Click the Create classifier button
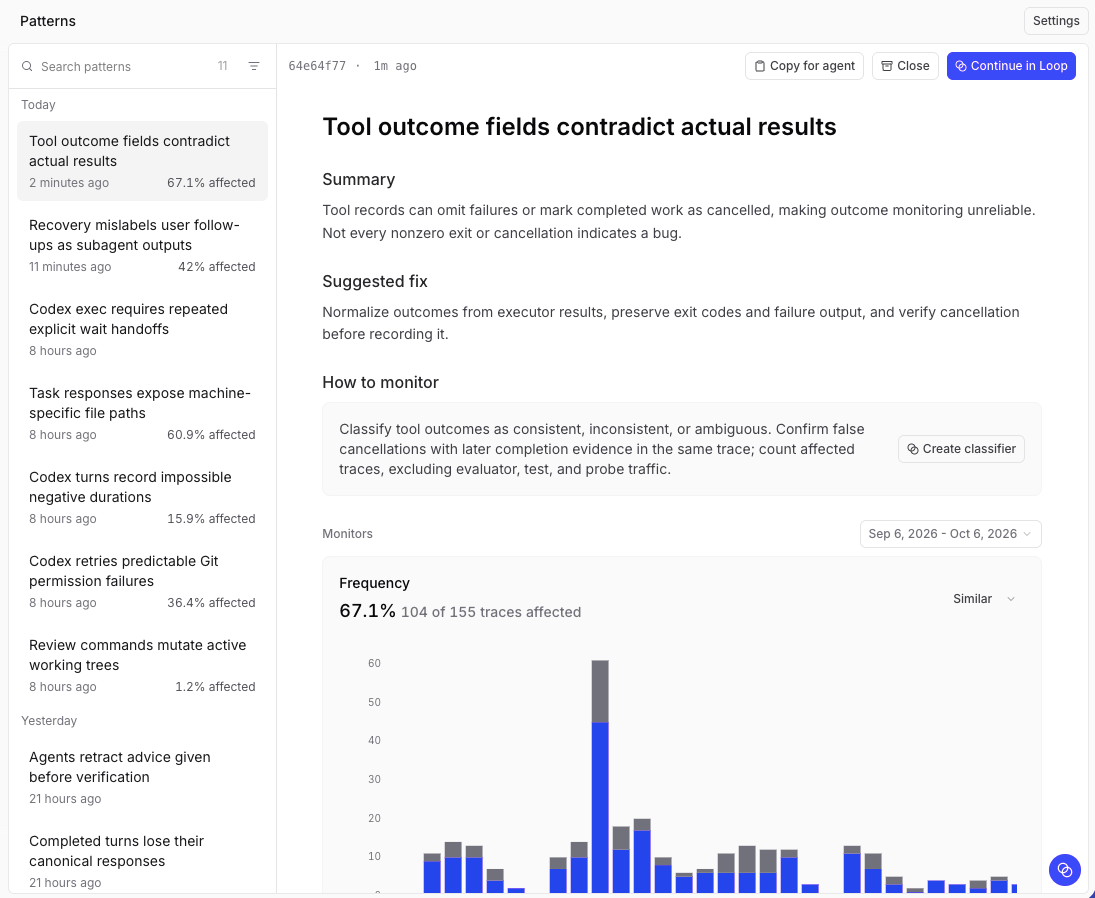 pyautogui.click(x=962, y=449)
